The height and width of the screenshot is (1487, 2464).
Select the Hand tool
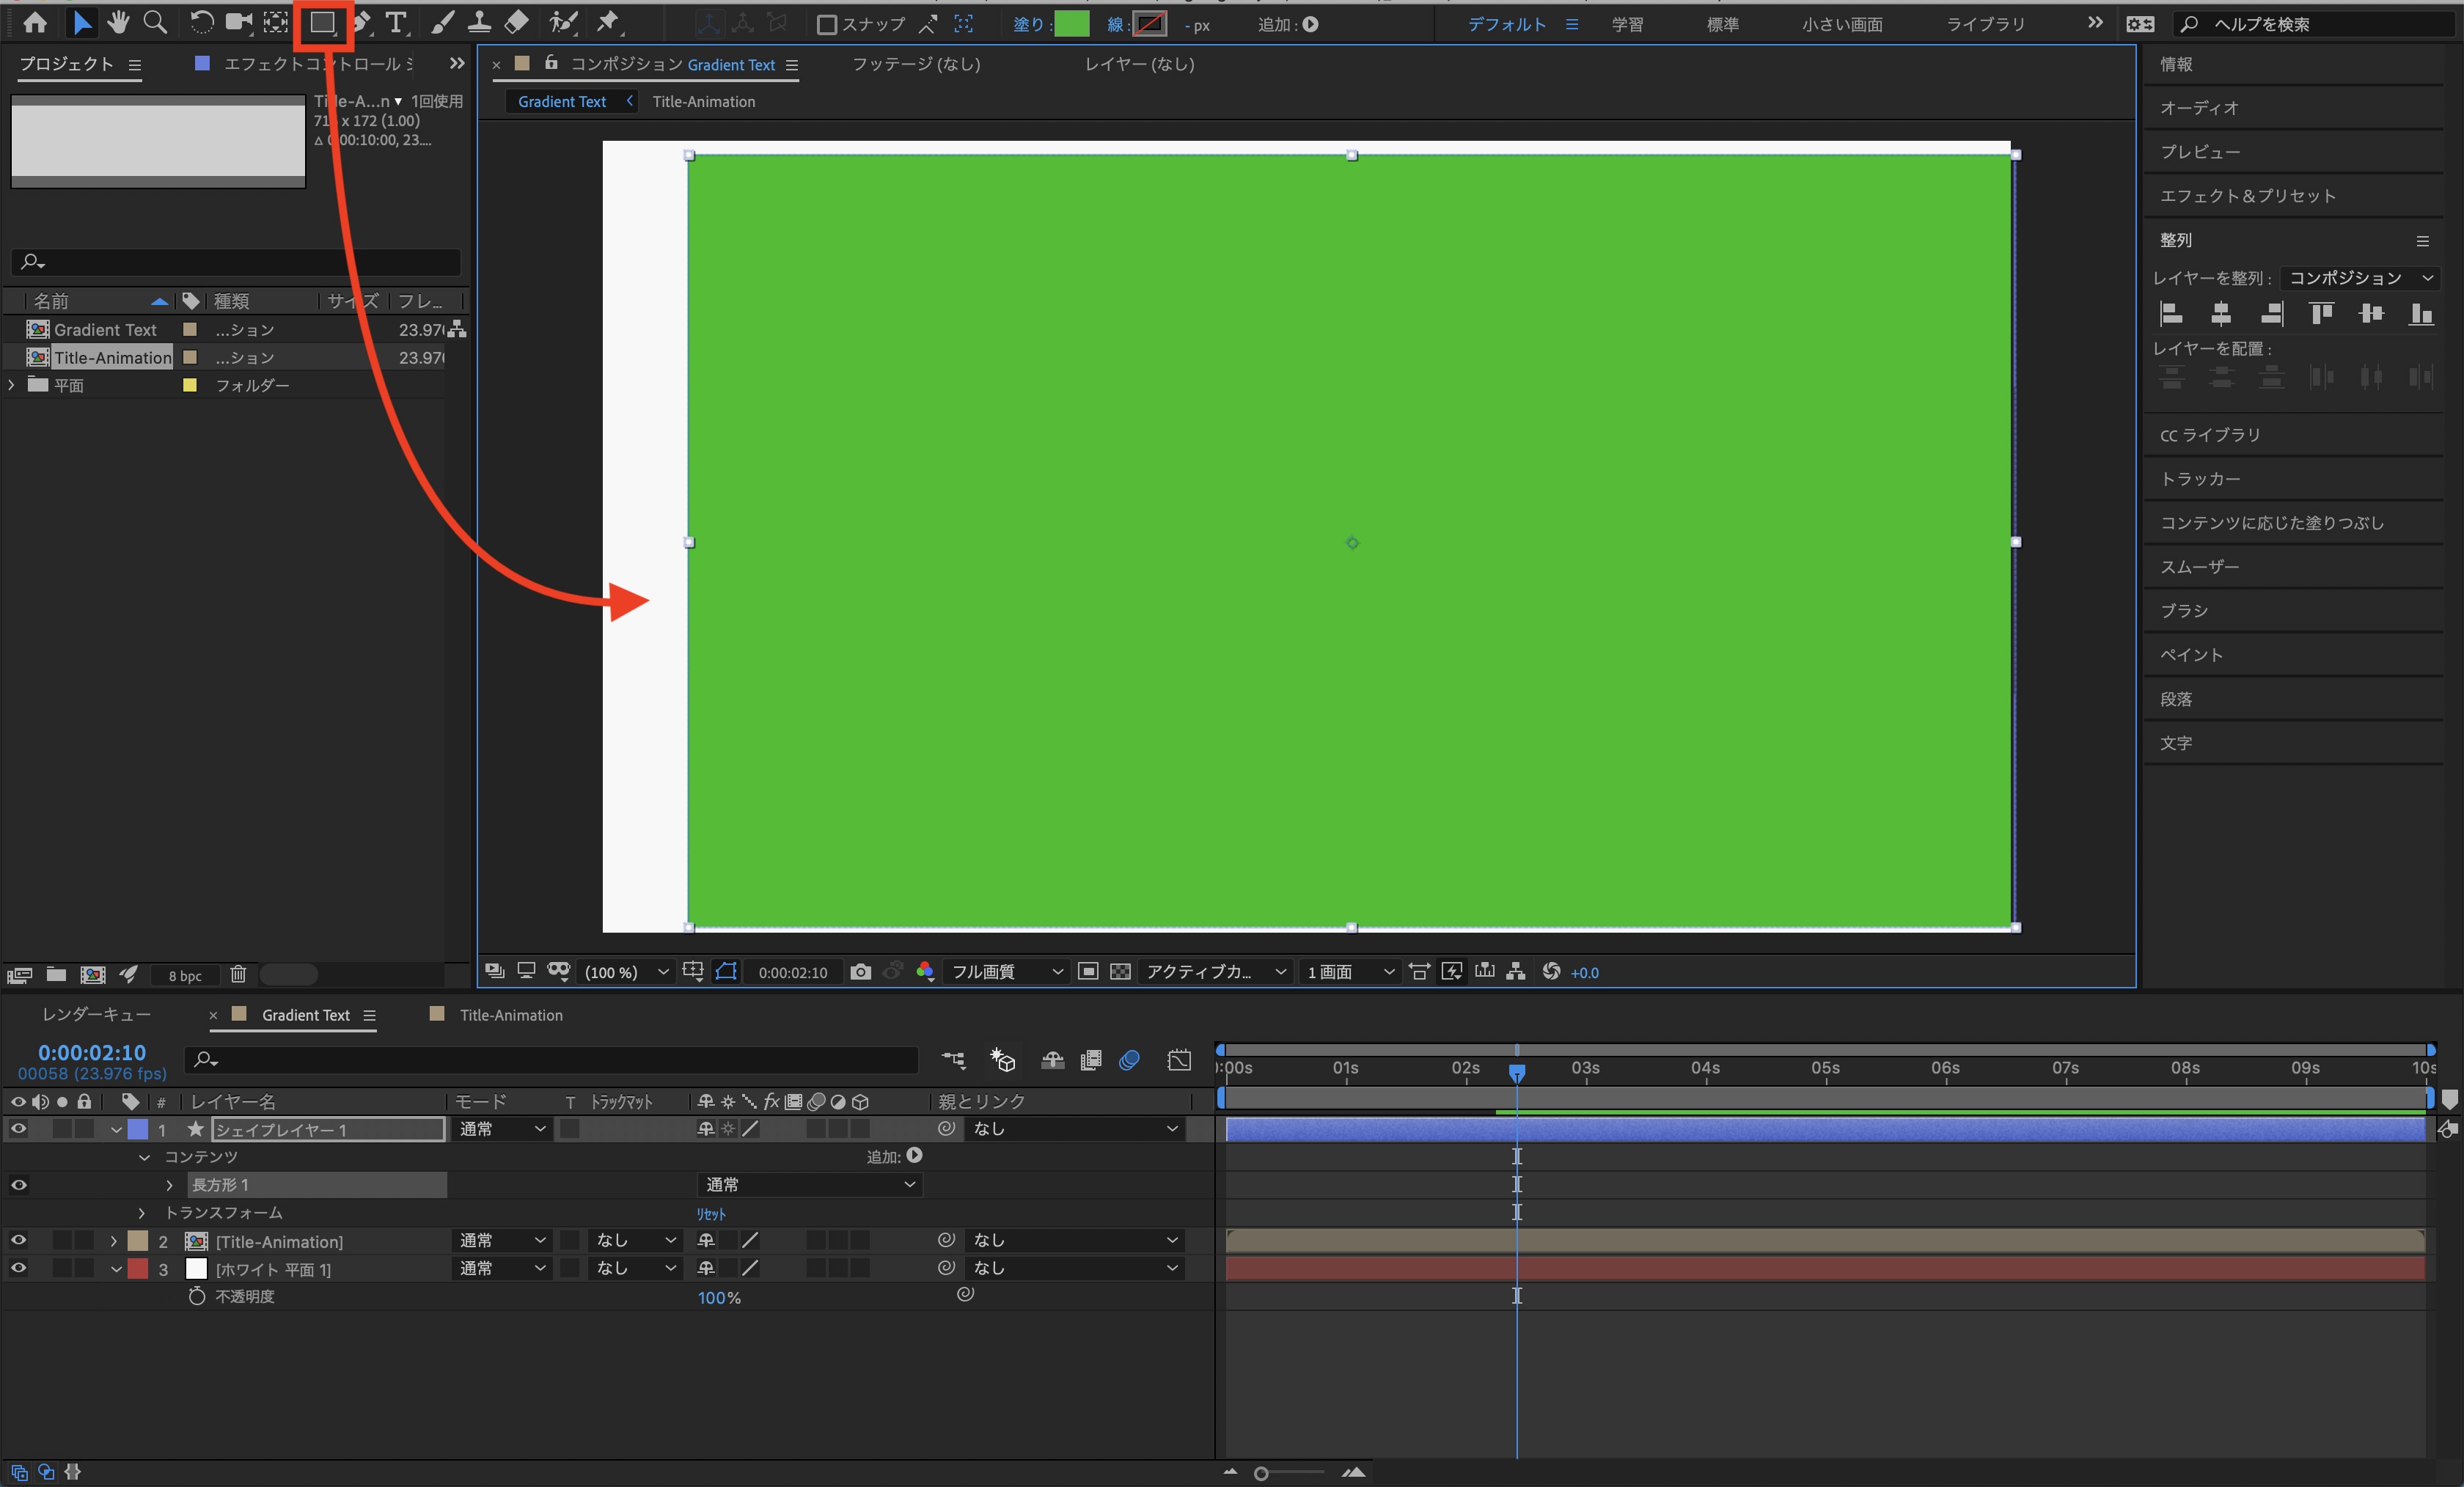(118, 23)
